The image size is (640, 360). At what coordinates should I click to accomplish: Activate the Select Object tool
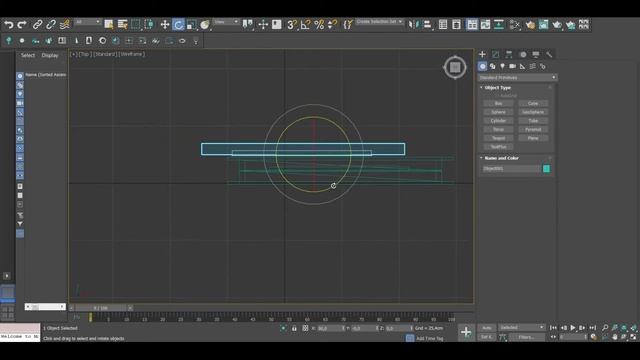pos(109,25)
